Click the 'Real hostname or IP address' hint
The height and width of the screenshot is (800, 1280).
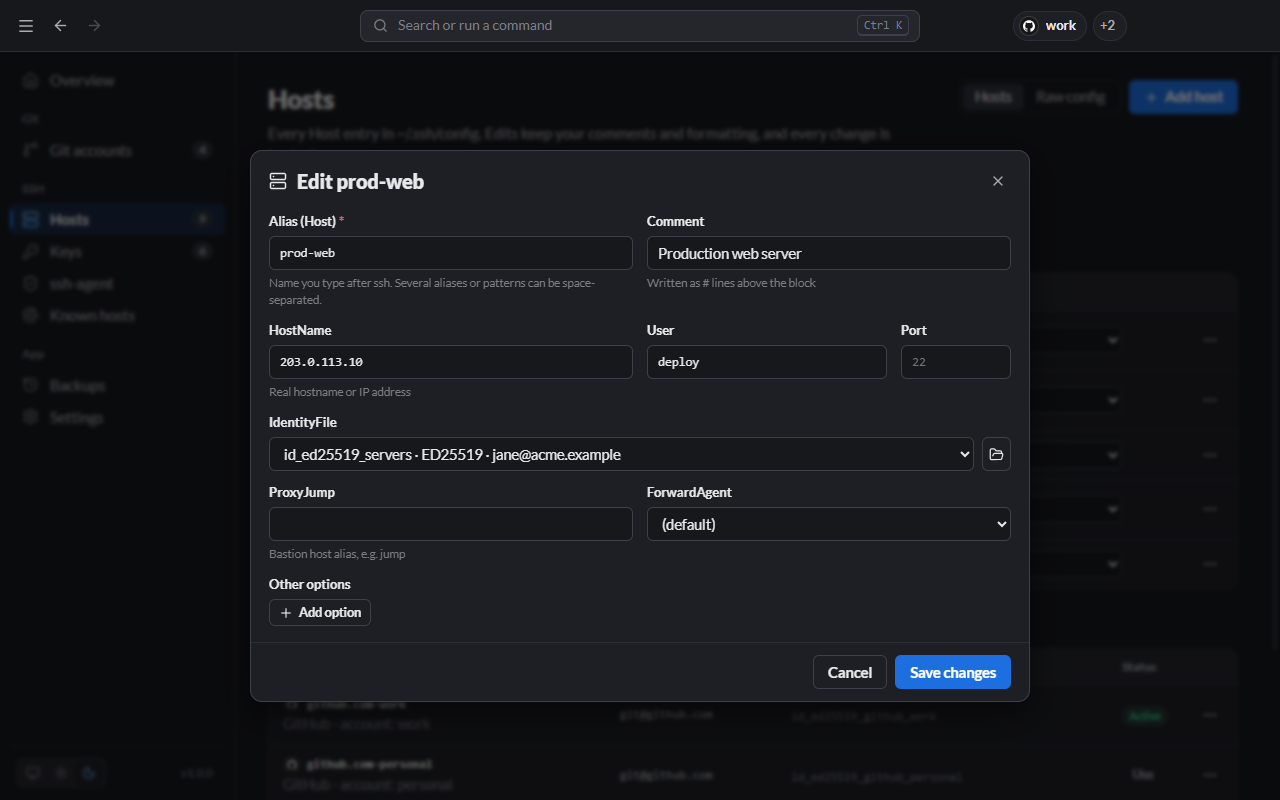point(340,392)
